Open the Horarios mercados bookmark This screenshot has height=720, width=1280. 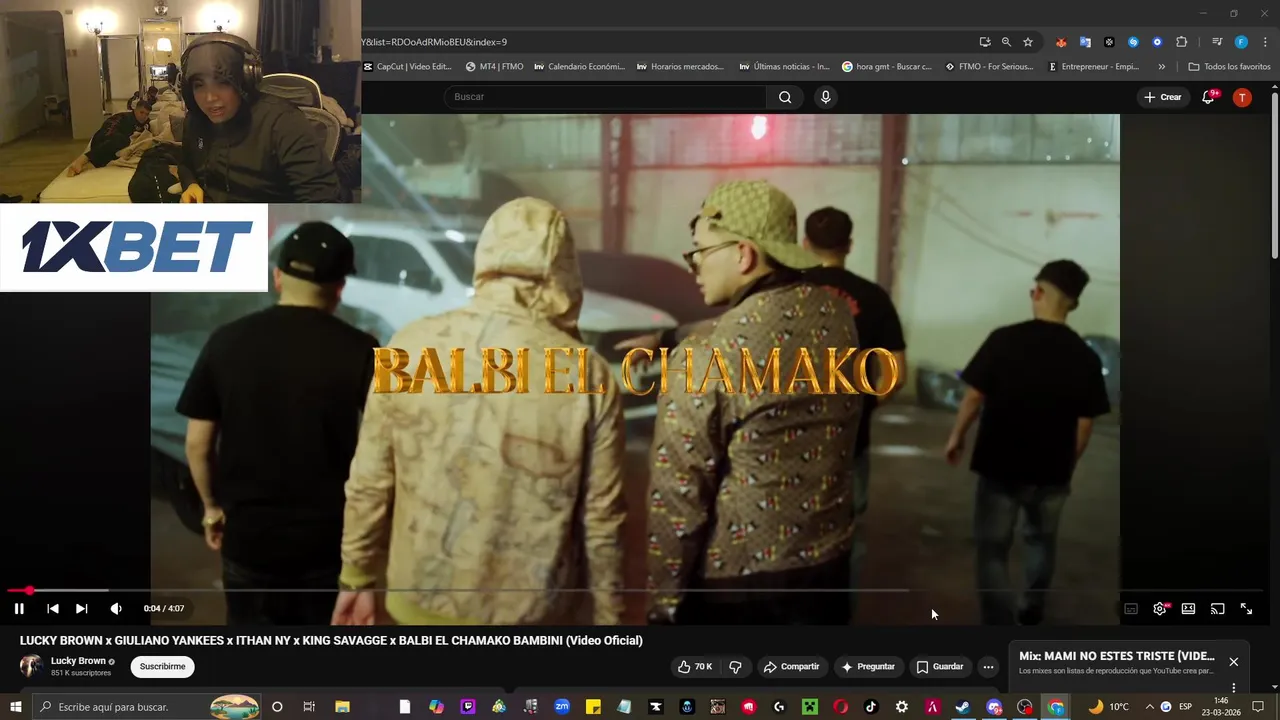[681, 67]
